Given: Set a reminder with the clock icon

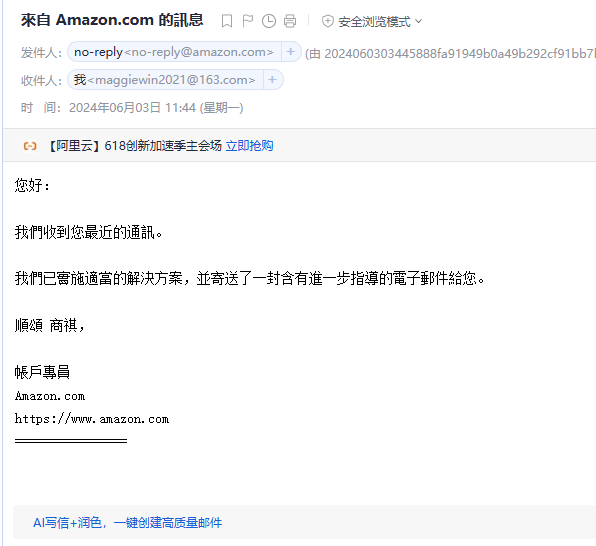Looking at the screenshot, I should point(269,21).
